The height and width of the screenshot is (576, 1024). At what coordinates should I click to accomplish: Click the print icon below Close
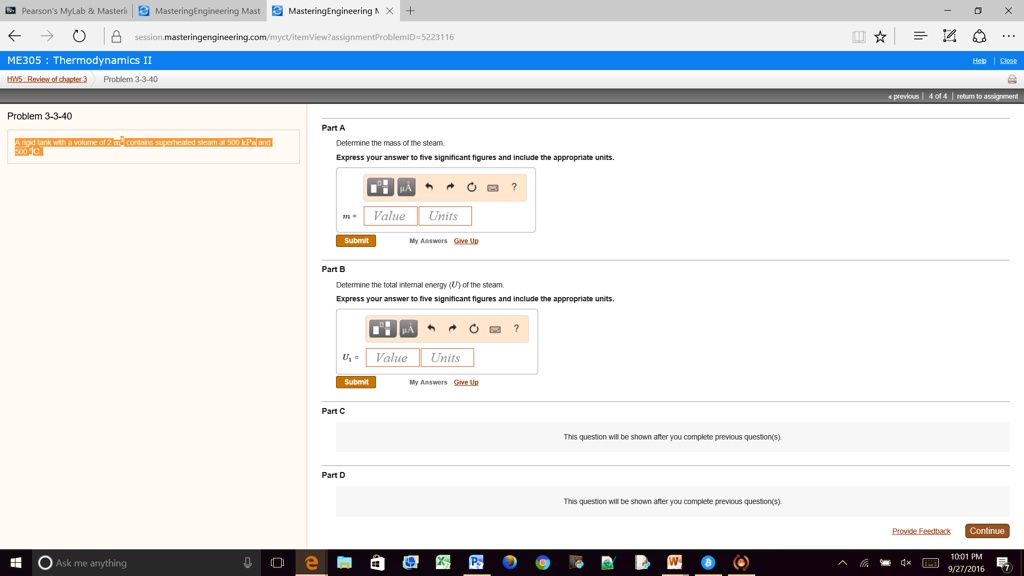[1011, 79]
